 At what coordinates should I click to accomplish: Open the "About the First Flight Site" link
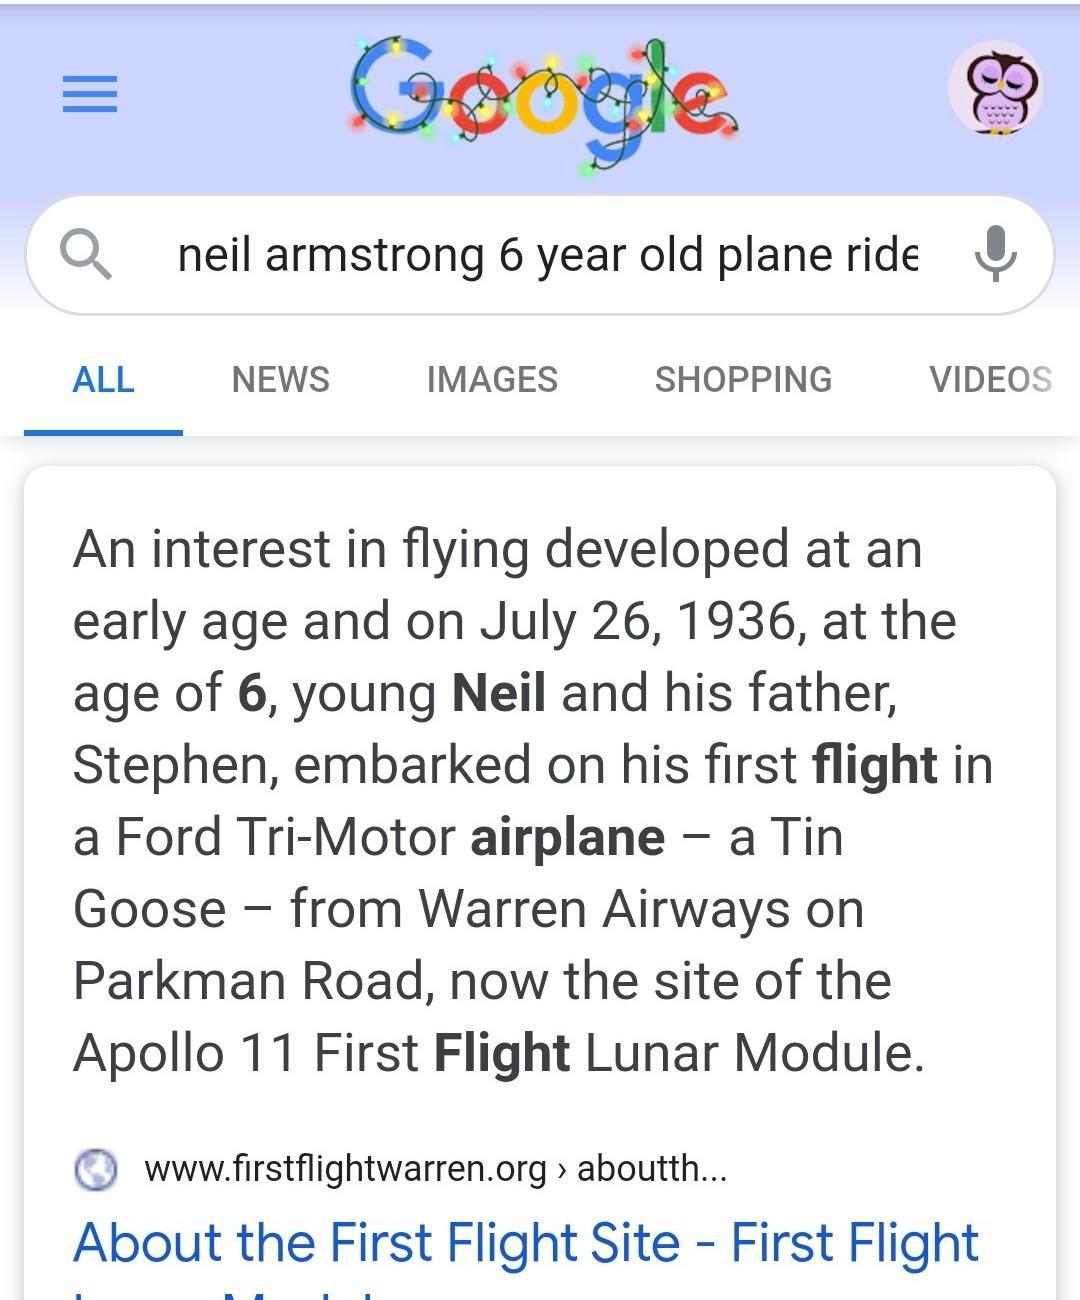point(526,1243)
